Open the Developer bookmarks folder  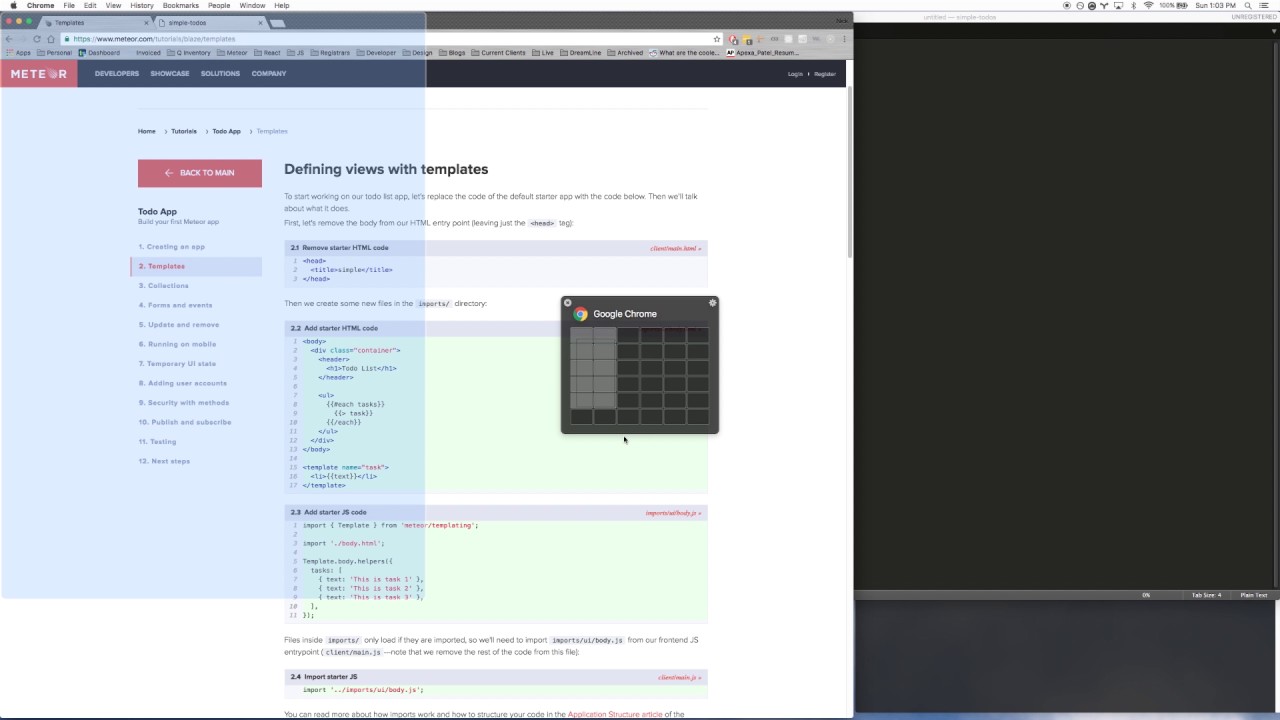(x=376, y=53)
